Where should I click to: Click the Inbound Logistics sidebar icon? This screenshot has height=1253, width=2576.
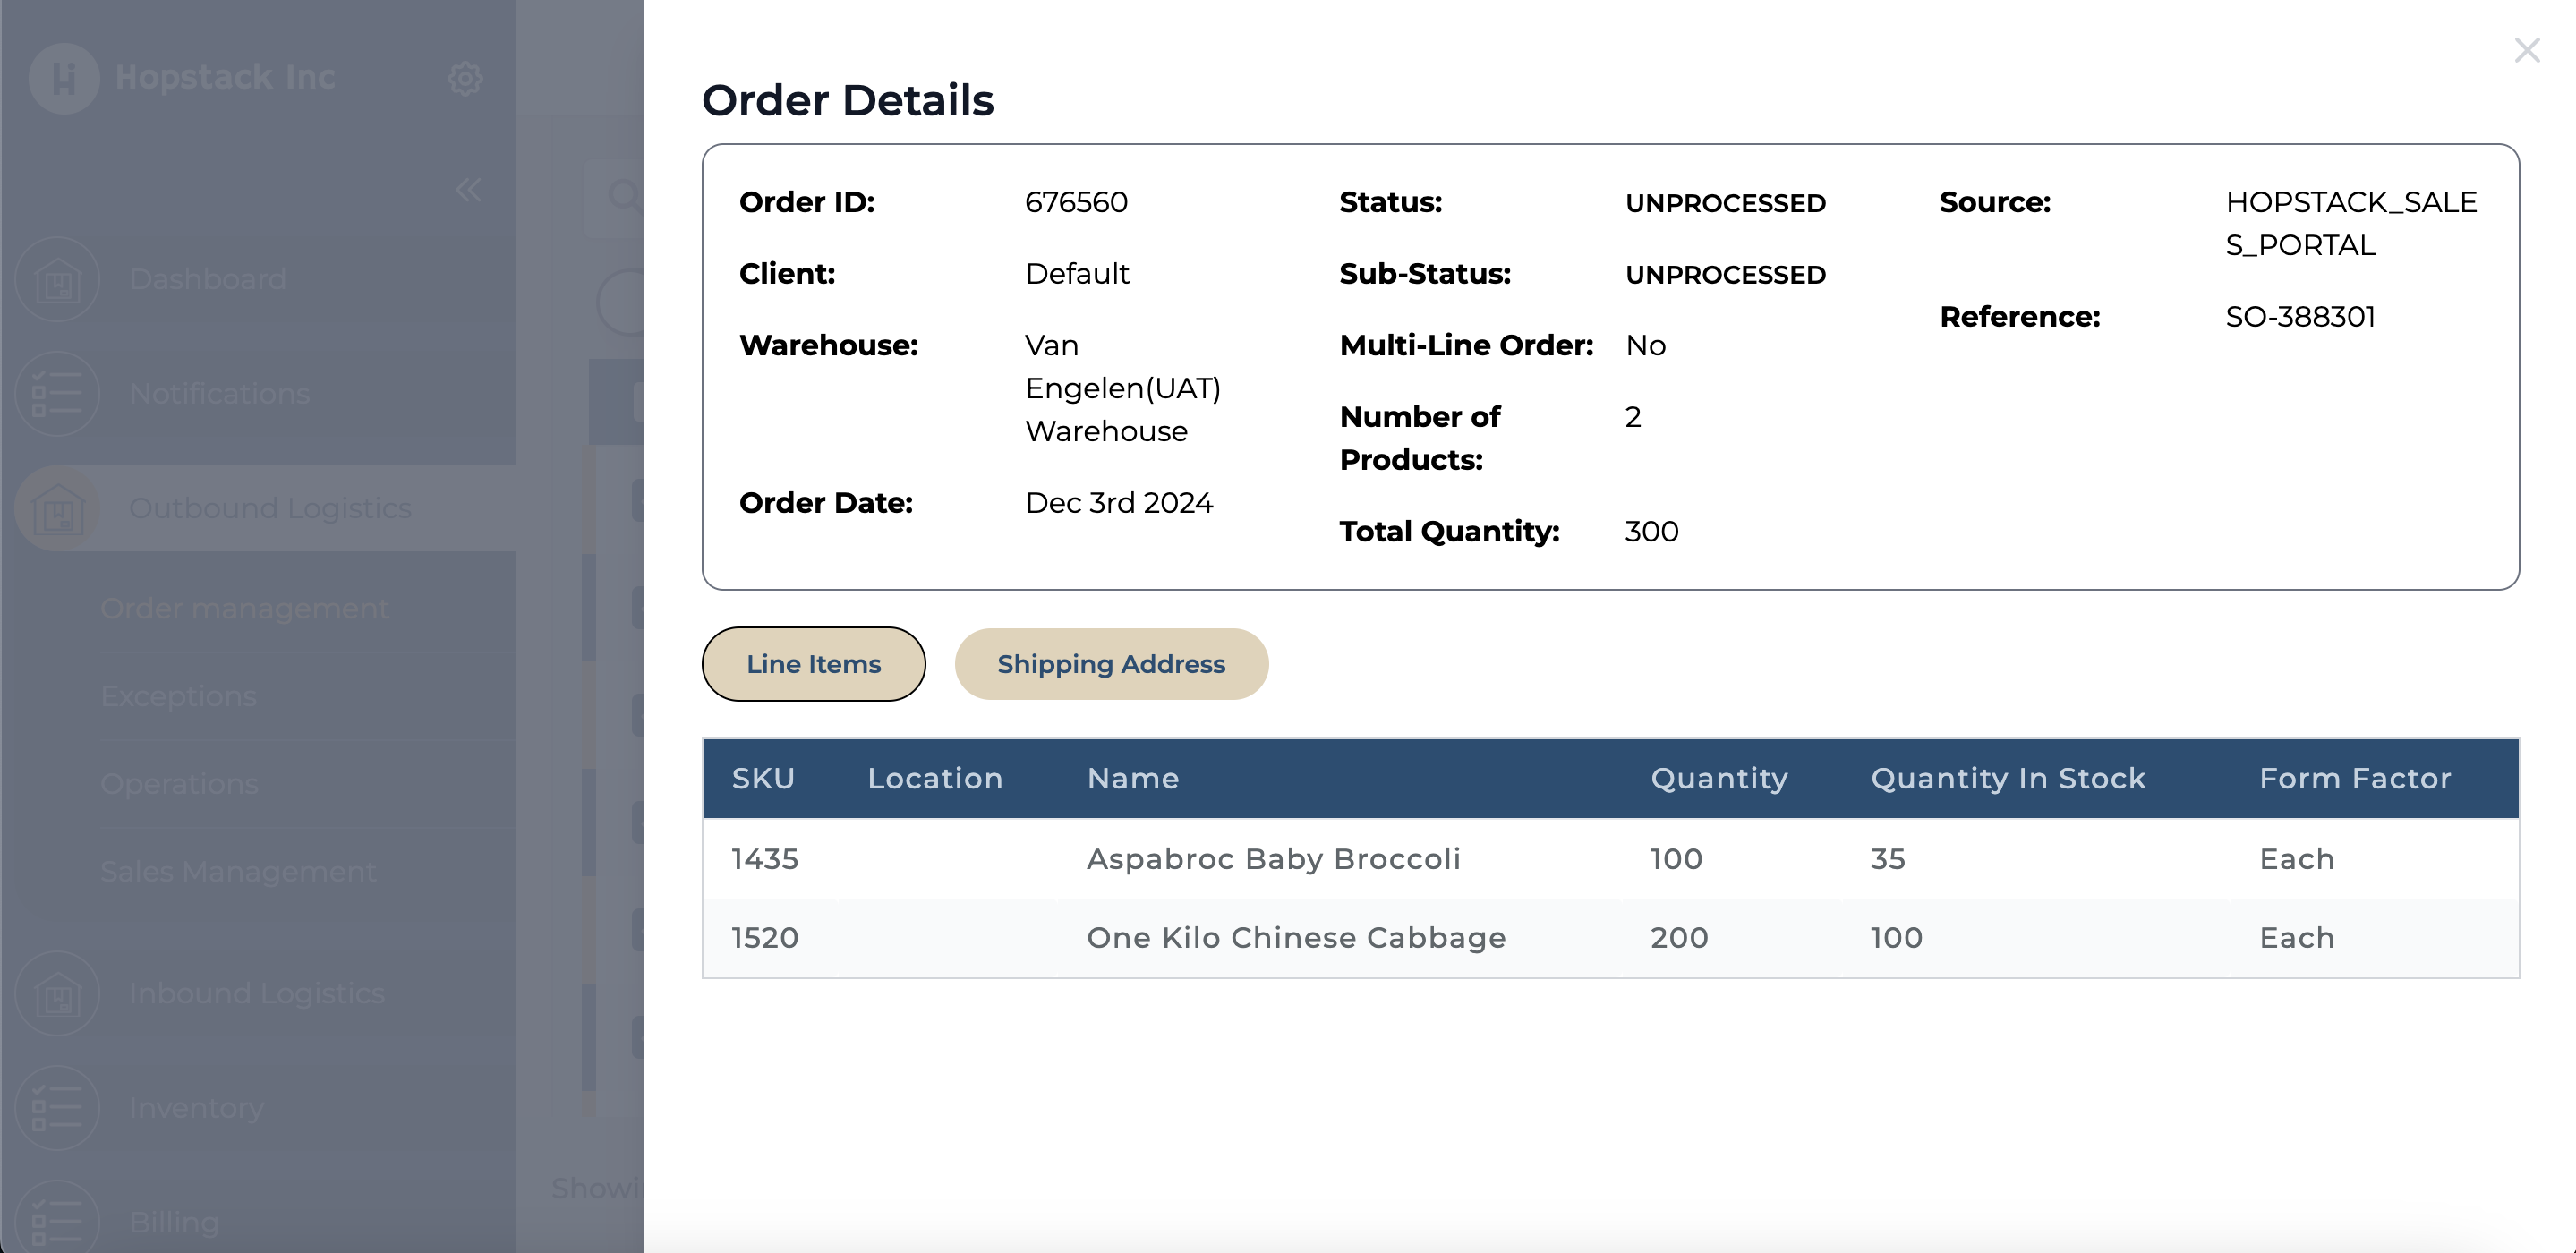click(x=58, y=994)
